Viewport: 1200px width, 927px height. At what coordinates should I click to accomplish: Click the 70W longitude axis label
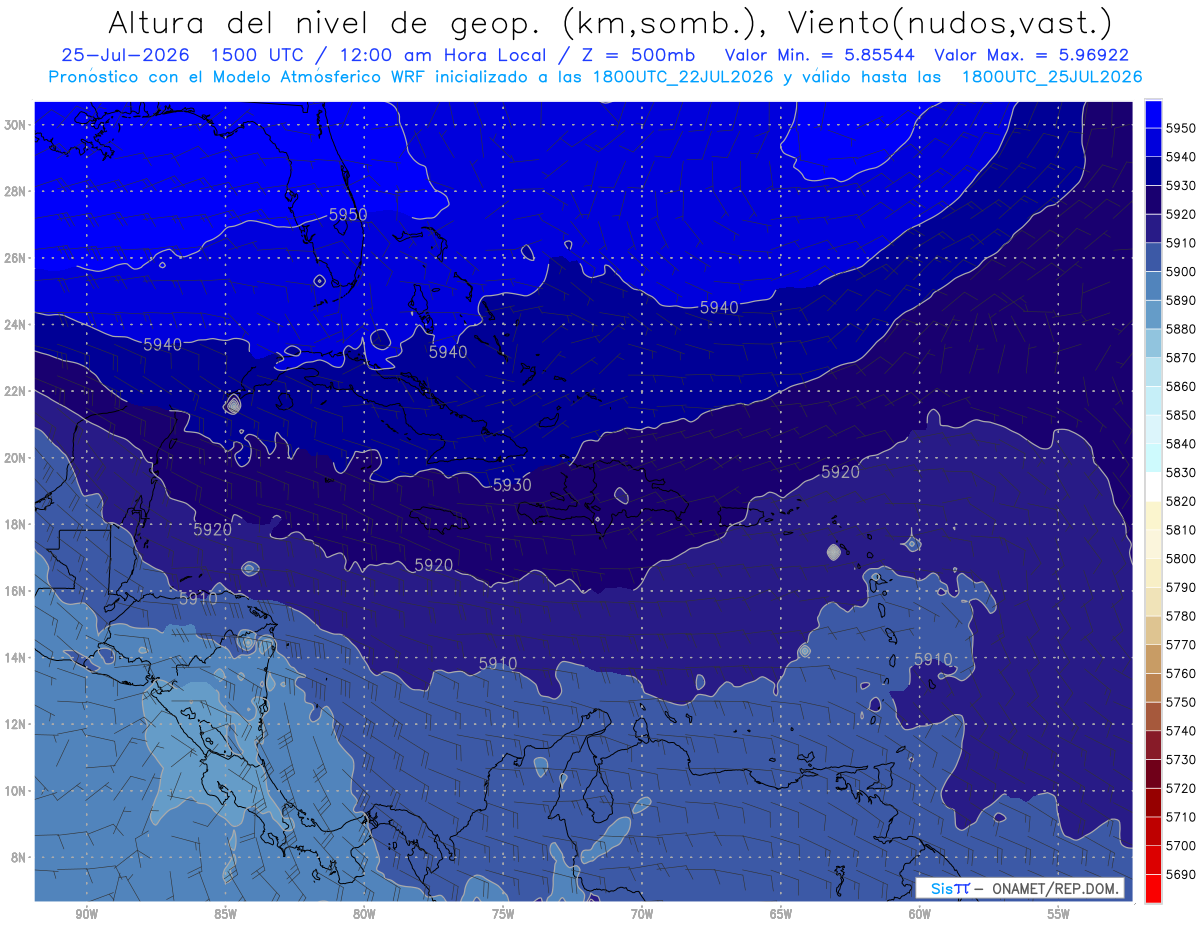pyautogui.click(x=642, y=914)
